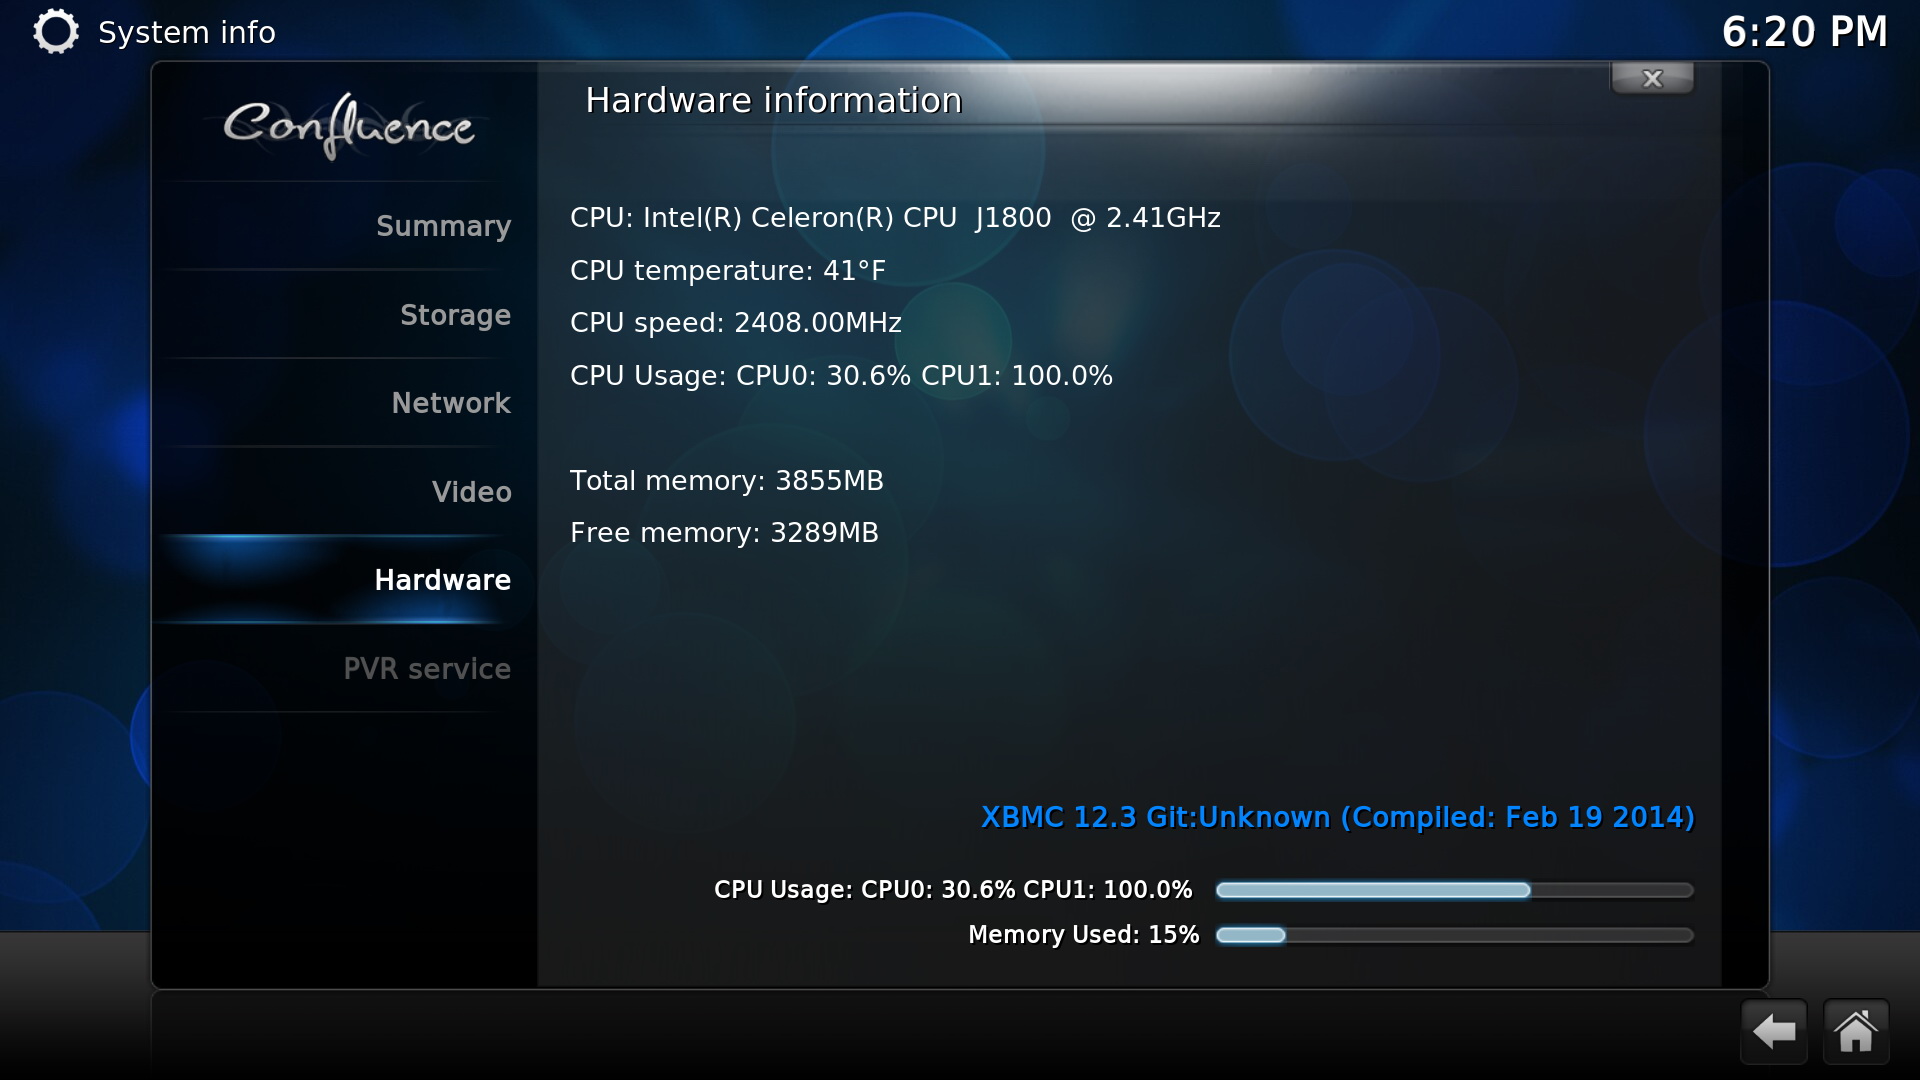Open the Storage section
This screenshot has width=1920, height=1080.
345,314
